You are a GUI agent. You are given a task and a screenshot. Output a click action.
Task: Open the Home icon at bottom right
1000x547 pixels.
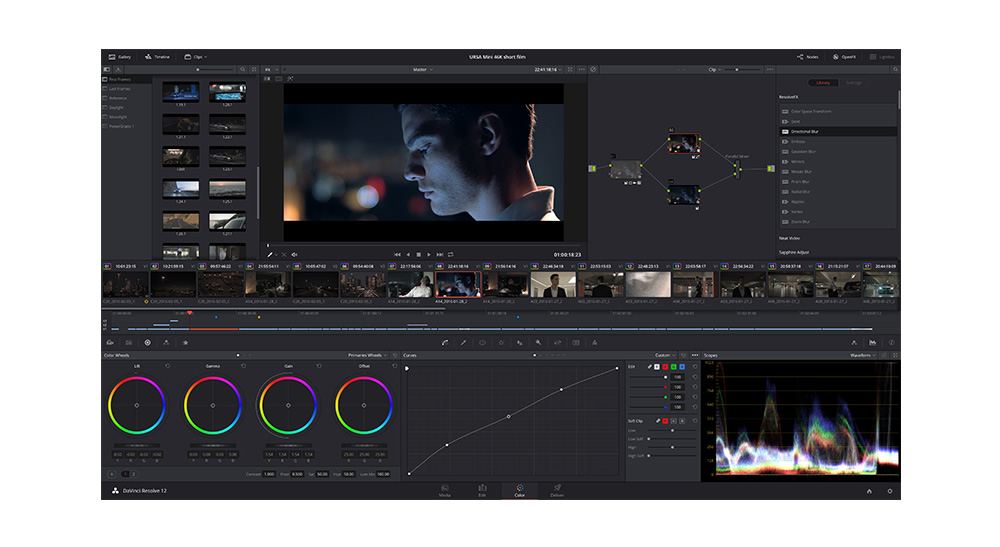click(x=868, y=491)
